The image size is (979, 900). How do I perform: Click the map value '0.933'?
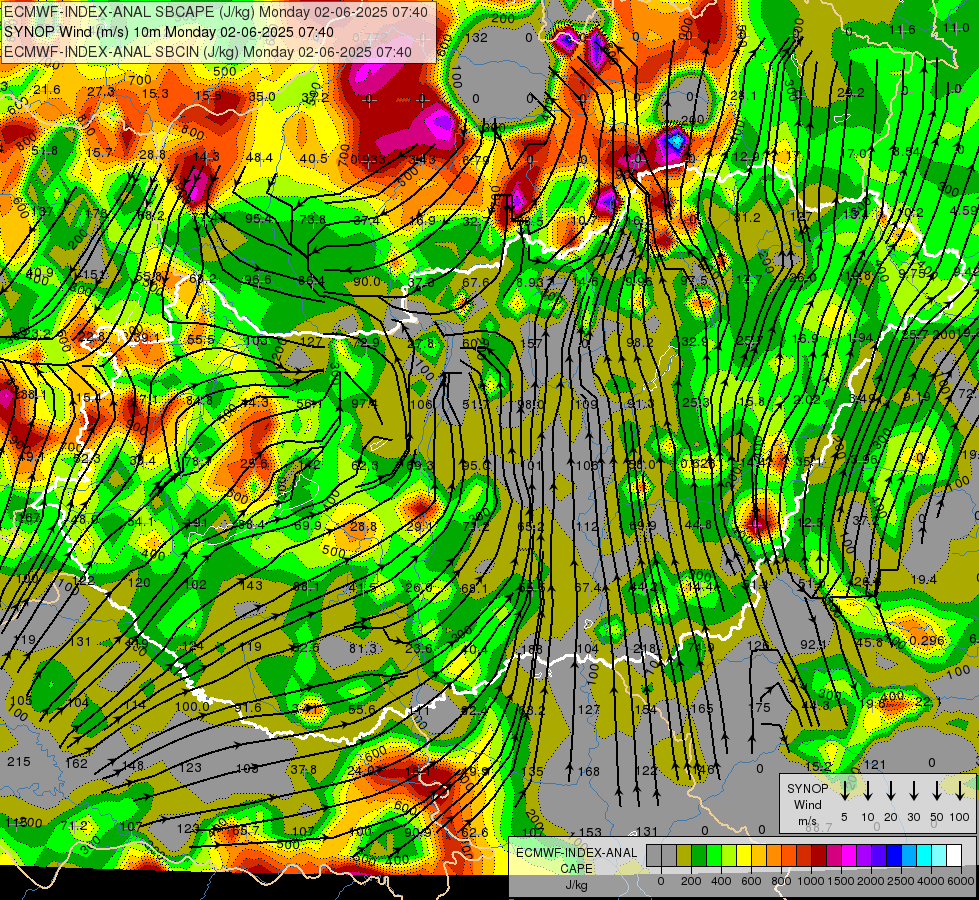368,159
